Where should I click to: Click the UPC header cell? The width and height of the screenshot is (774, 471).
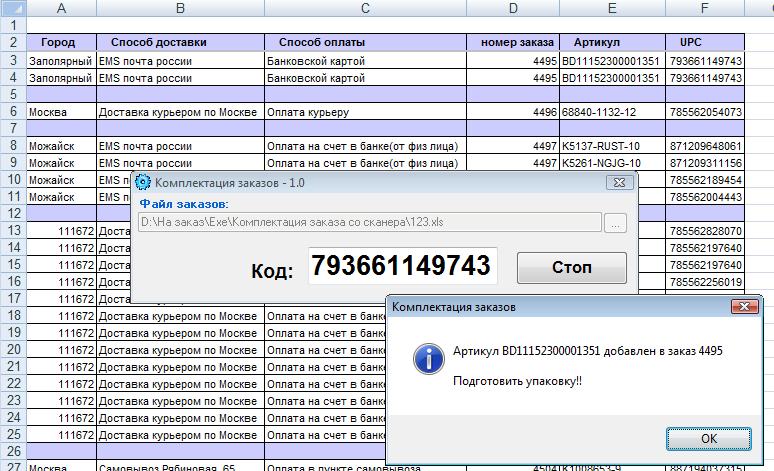click(x=704, y=42)
